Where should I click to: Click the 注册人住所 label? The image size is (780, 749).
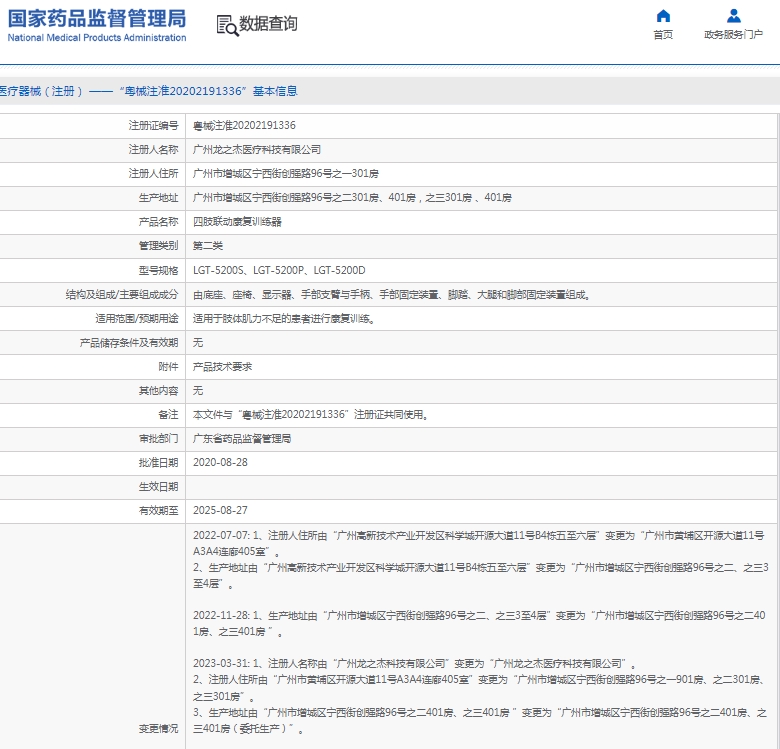(153, 174)
